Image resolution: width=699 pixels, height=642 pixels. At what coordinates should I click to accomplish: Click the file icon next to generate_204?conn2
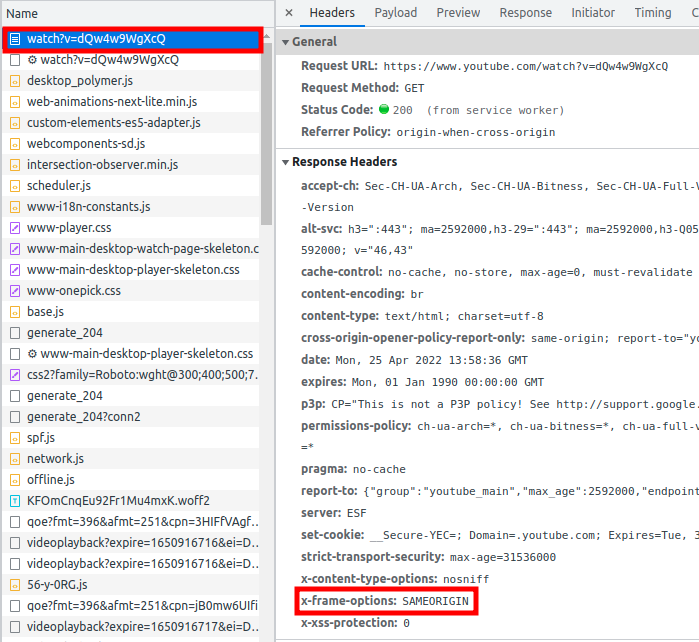point(15,417)
